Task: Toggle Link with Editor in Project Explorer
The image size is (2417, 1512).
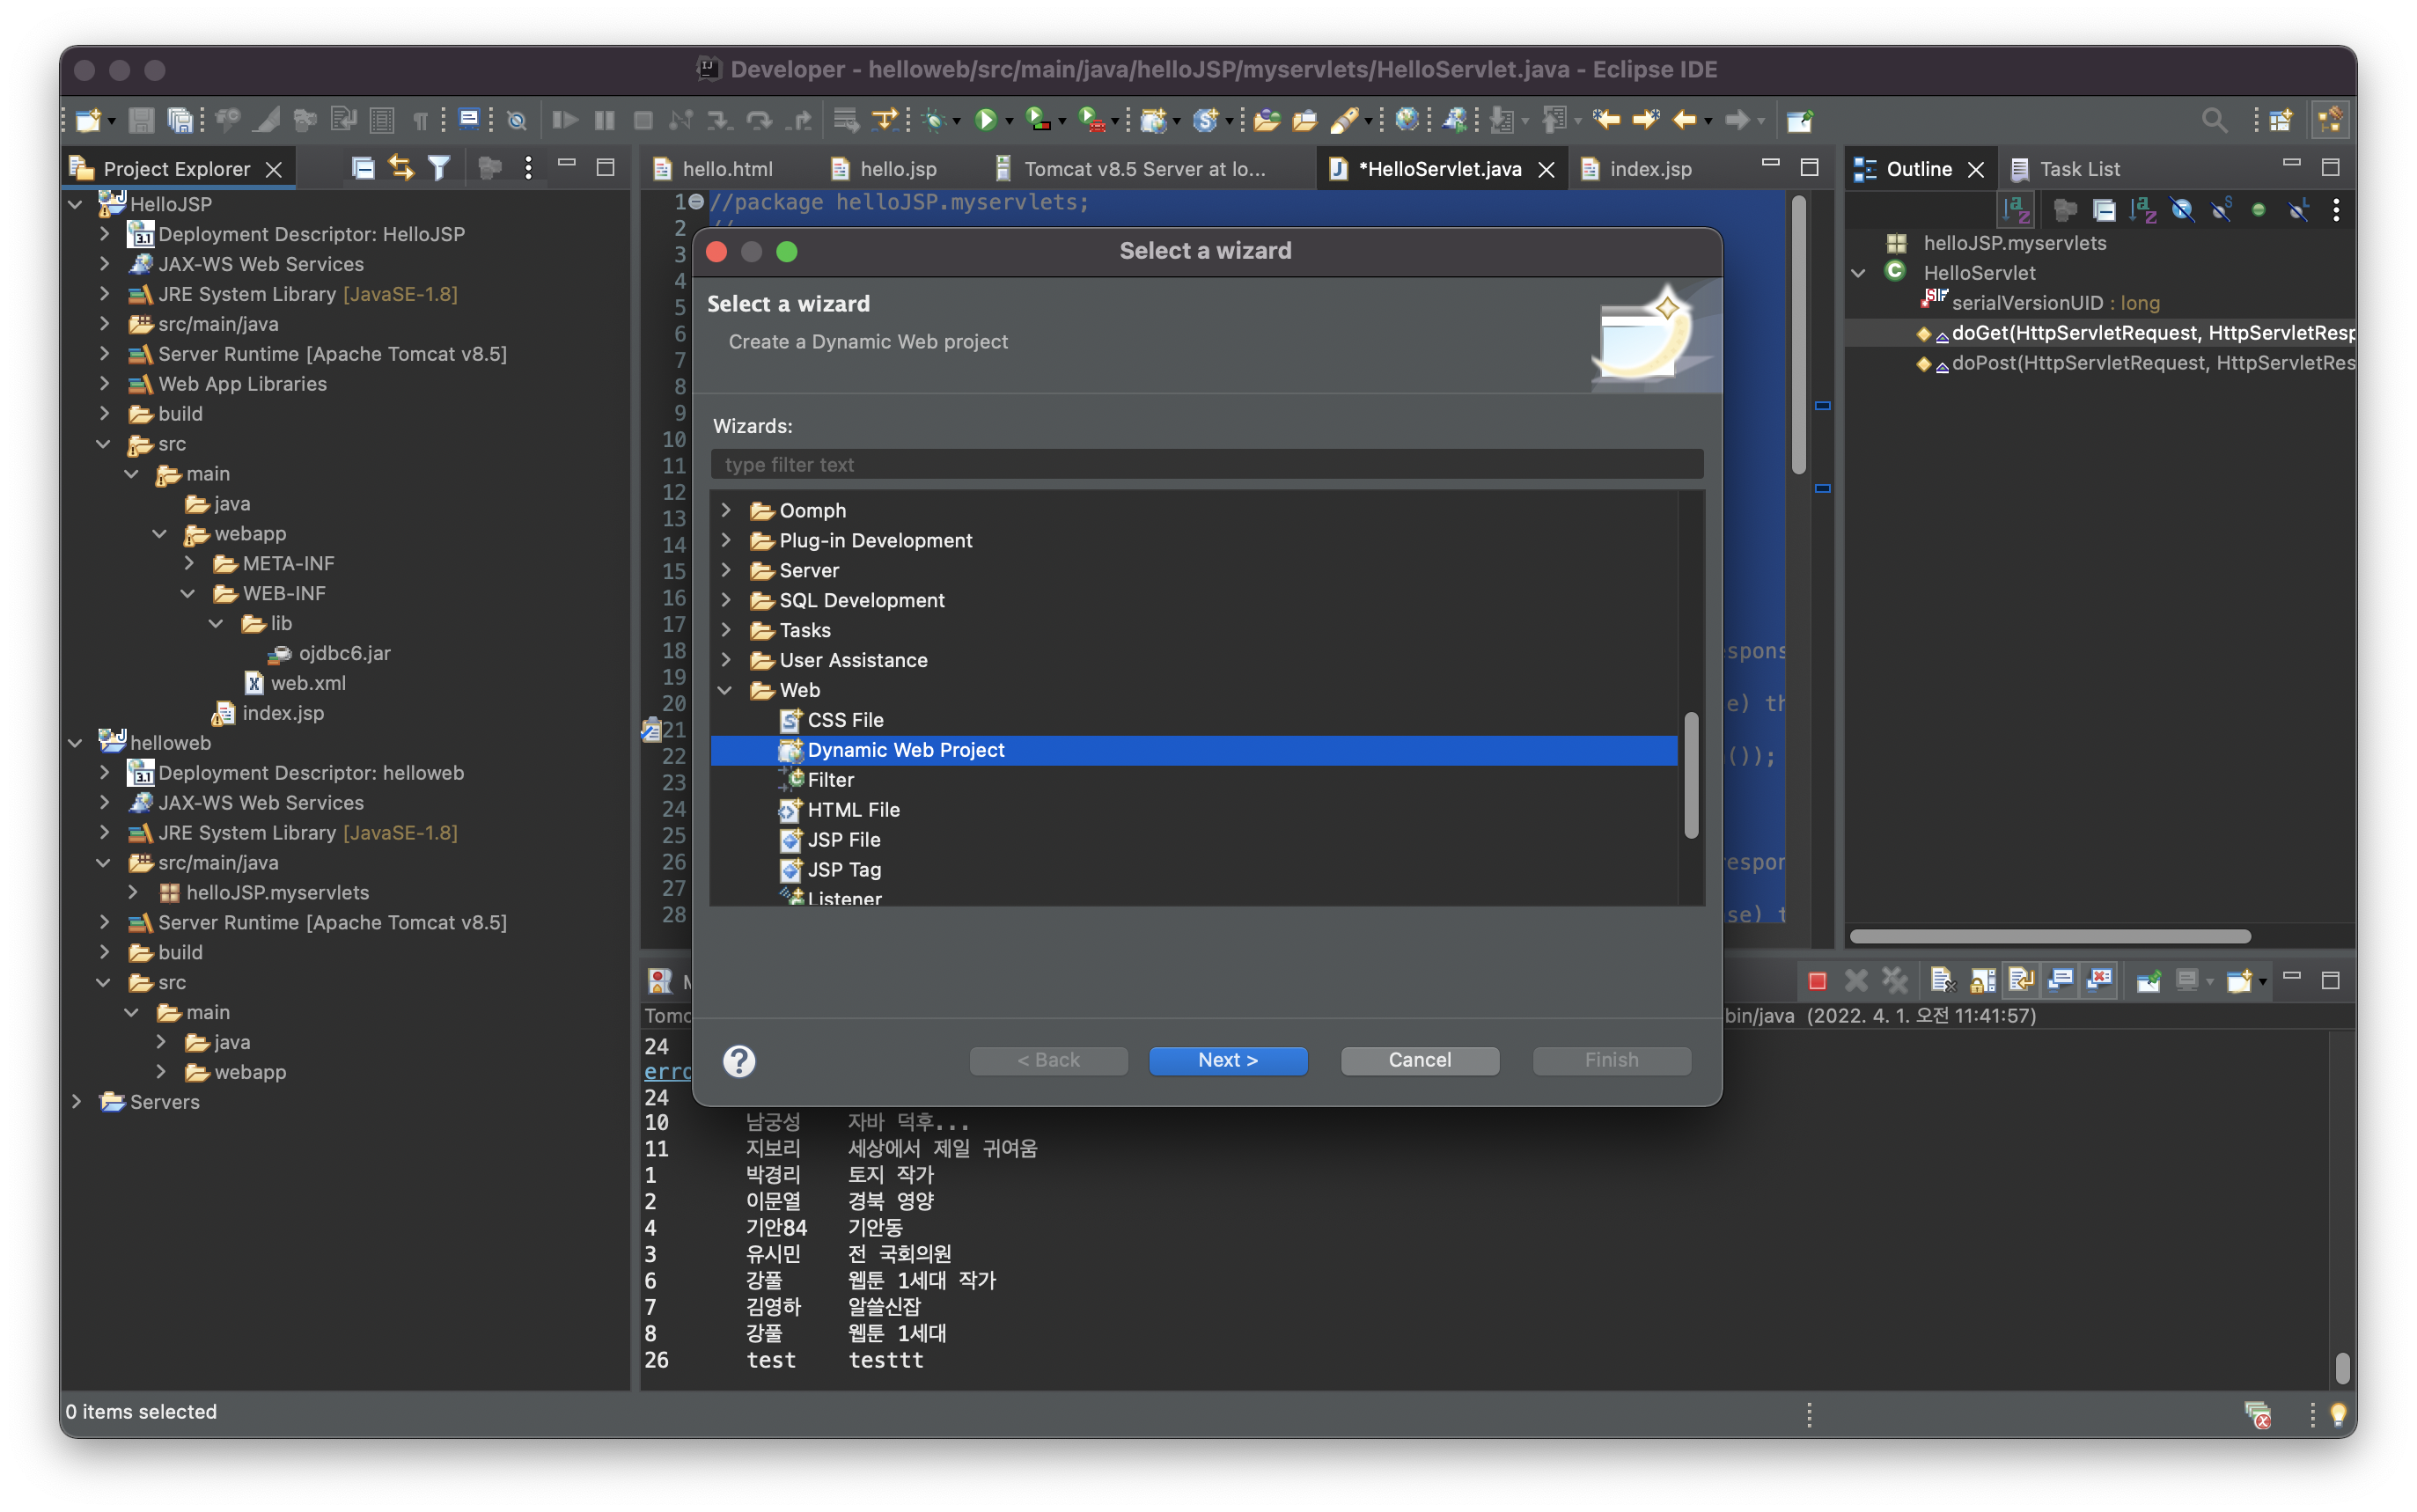Action: coord(401,168)
